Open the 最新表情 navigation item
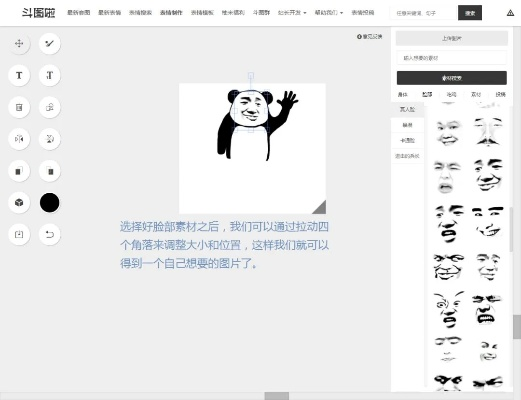 point(109,13)
